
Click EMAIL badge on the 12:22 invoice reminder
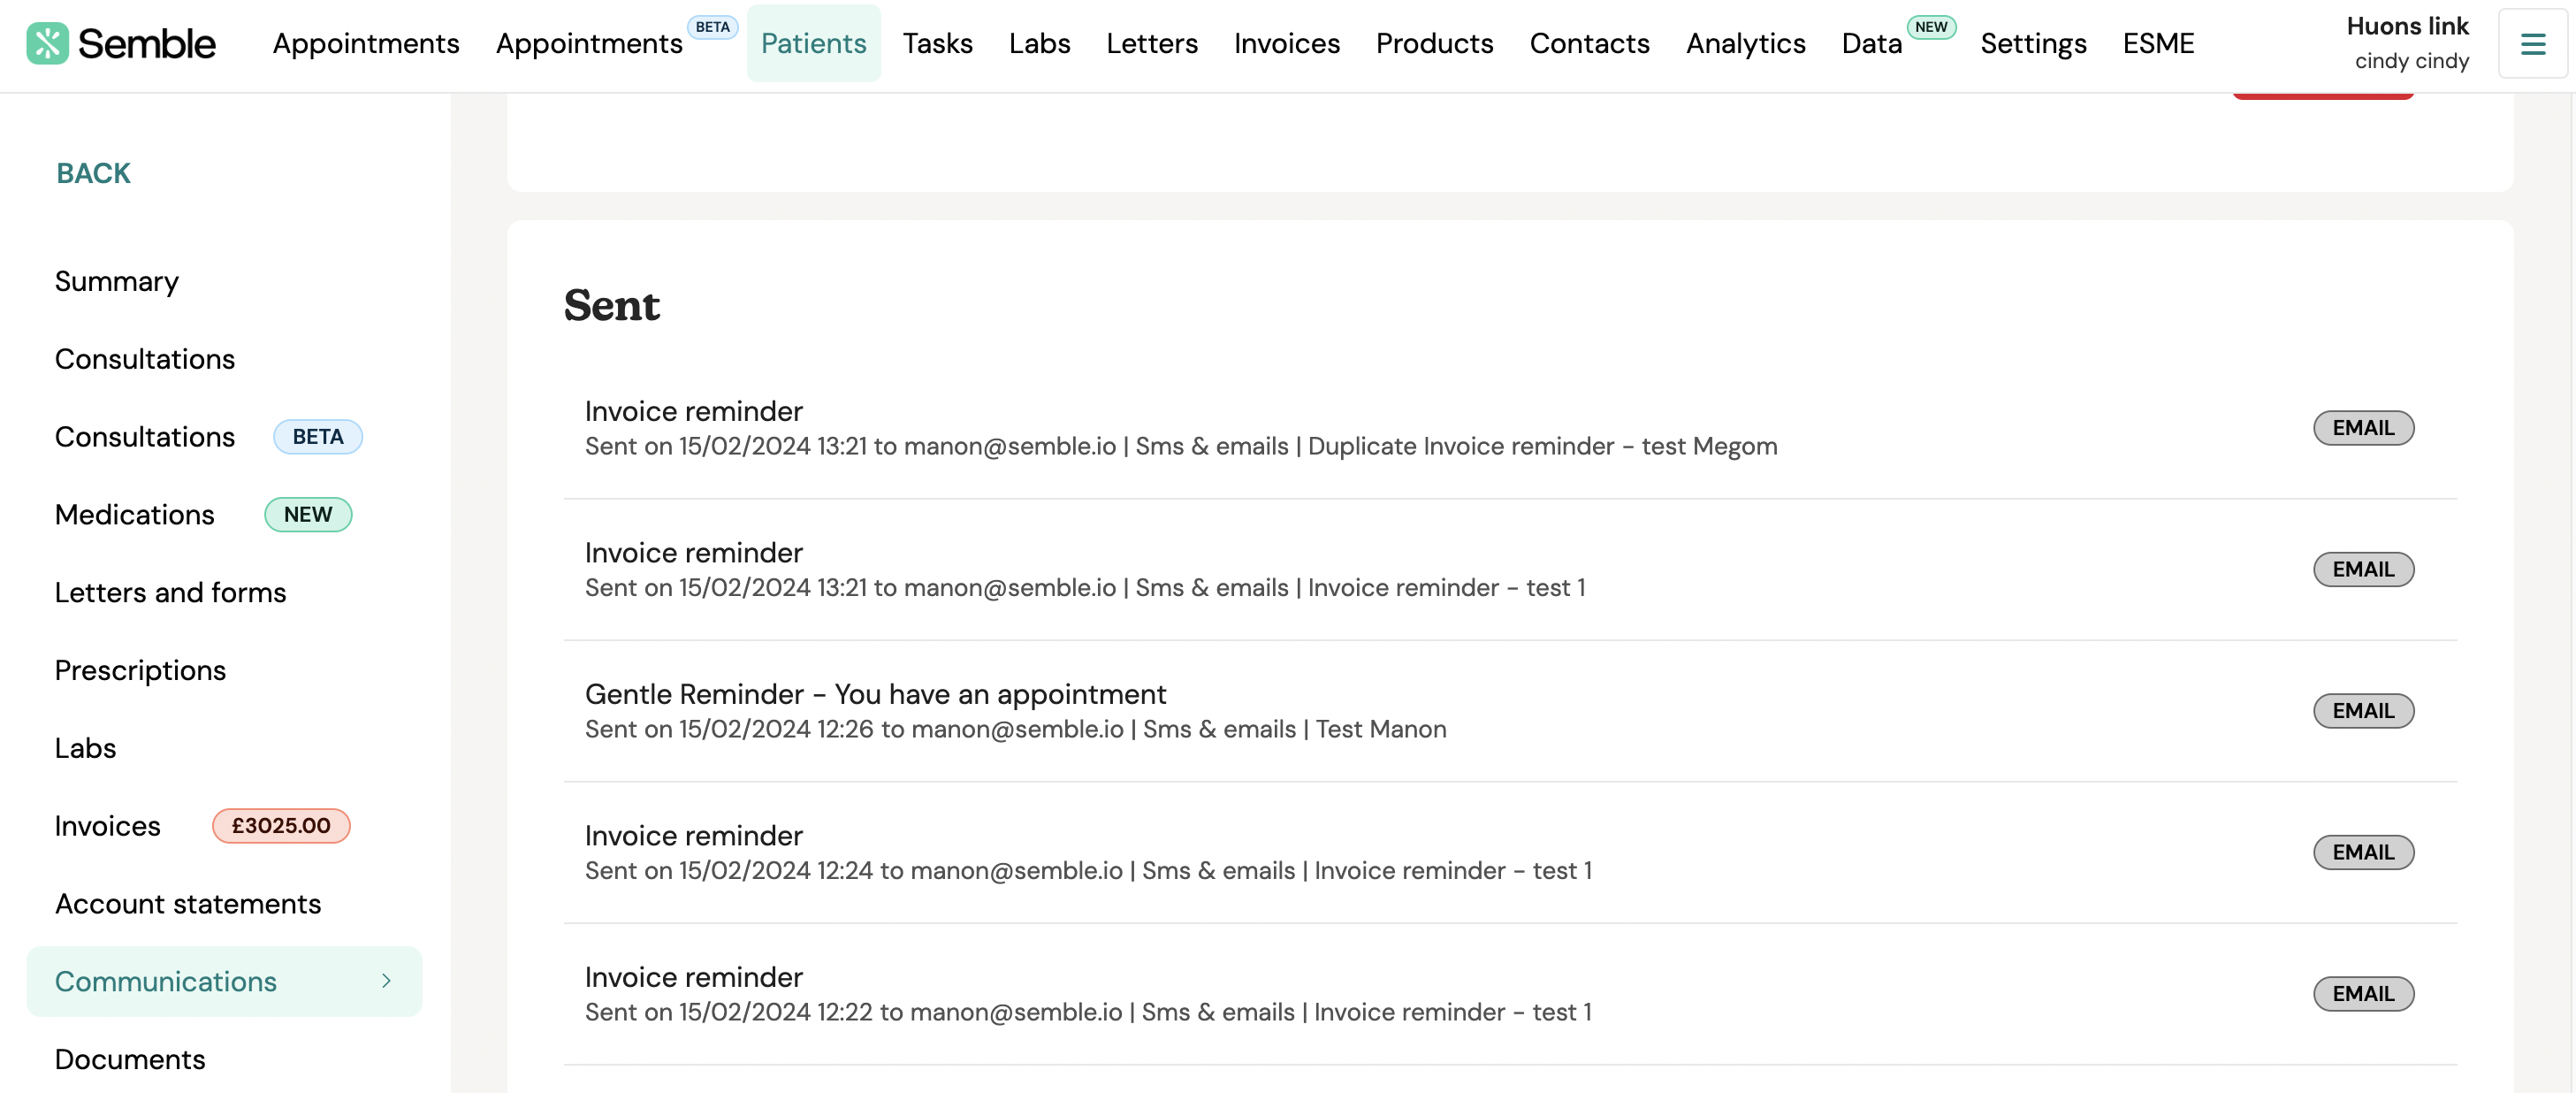pos(2363,994)
